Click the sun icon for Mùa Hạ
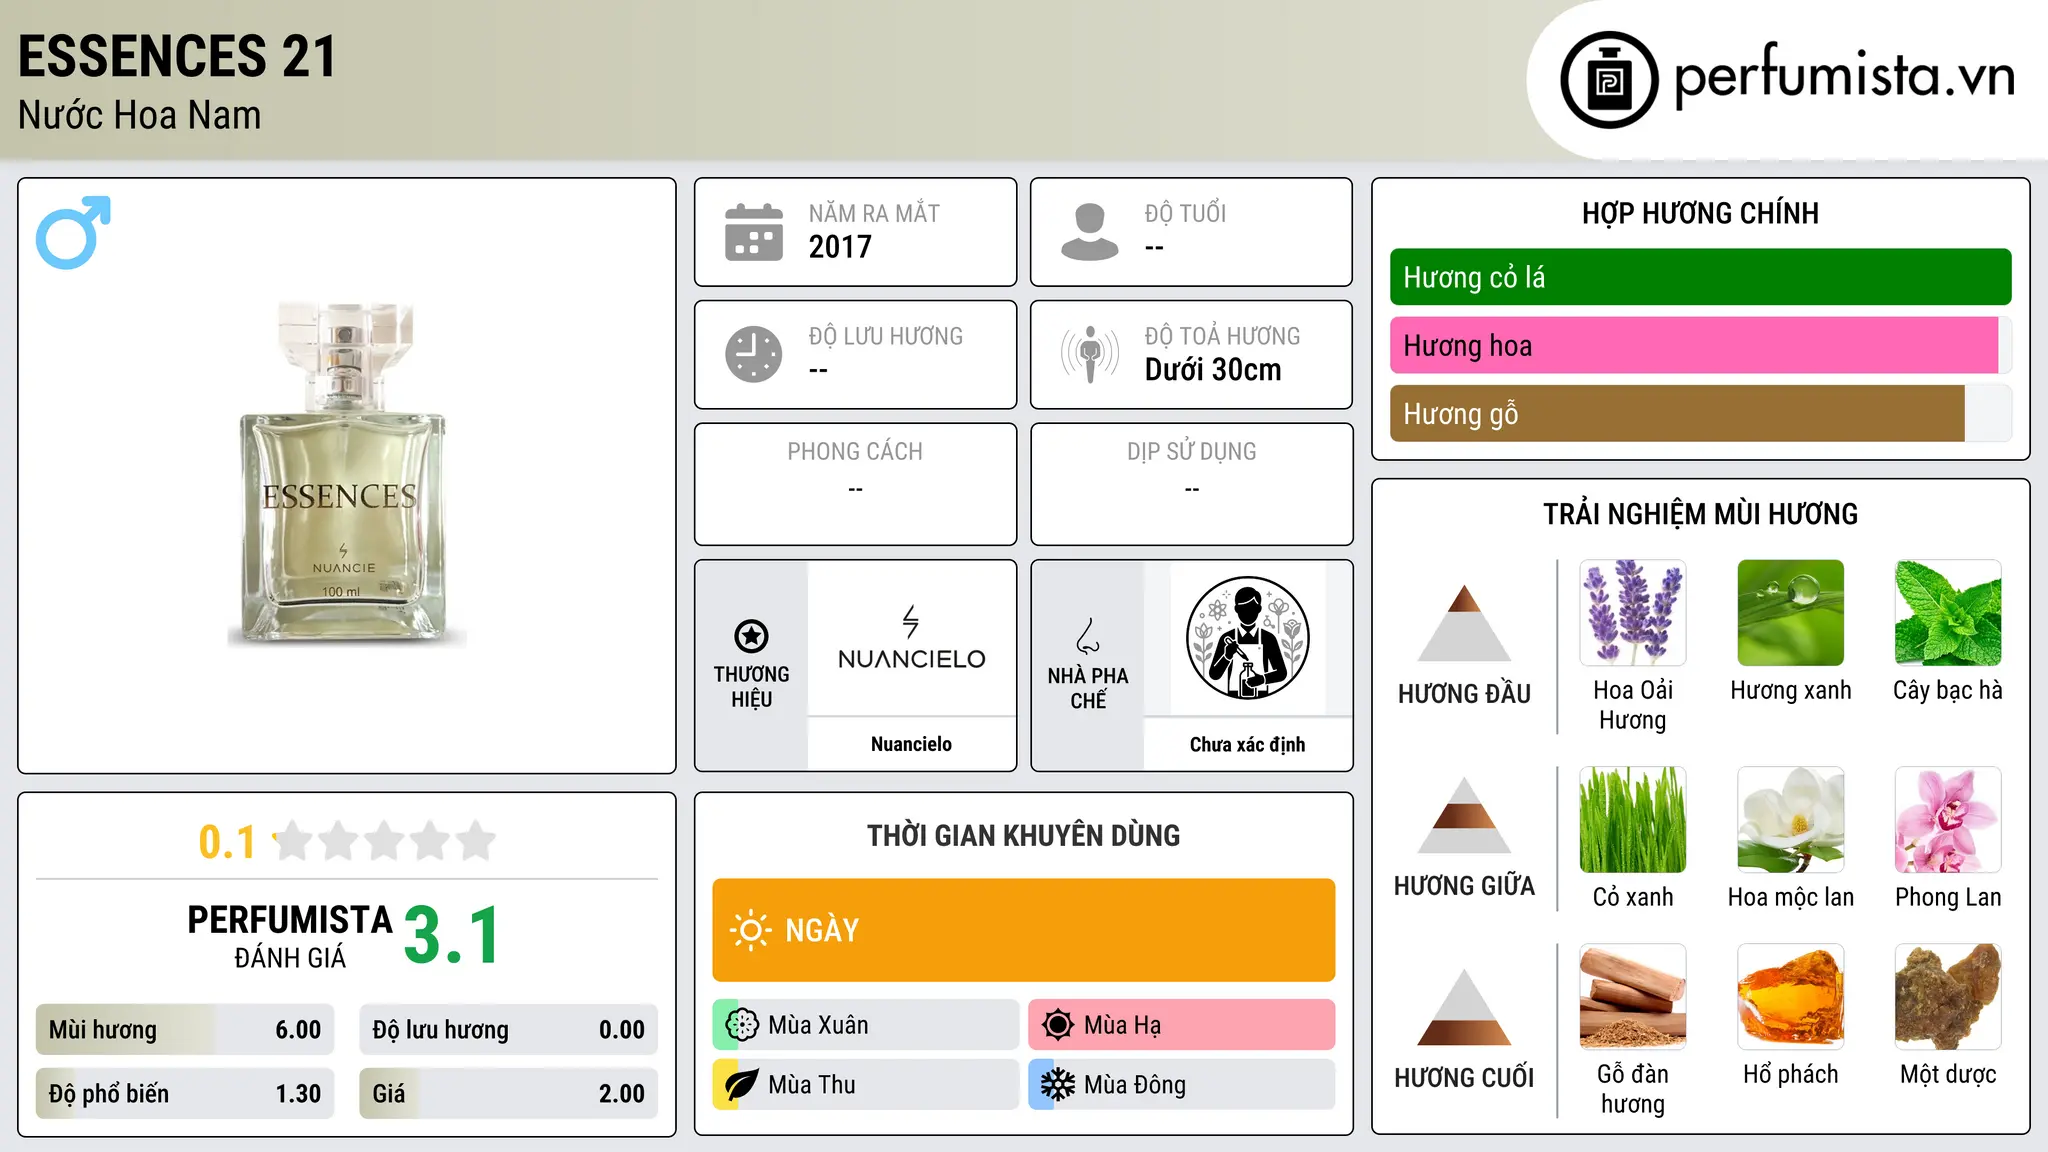 pyautogui.click(x=1058, y=1025)
